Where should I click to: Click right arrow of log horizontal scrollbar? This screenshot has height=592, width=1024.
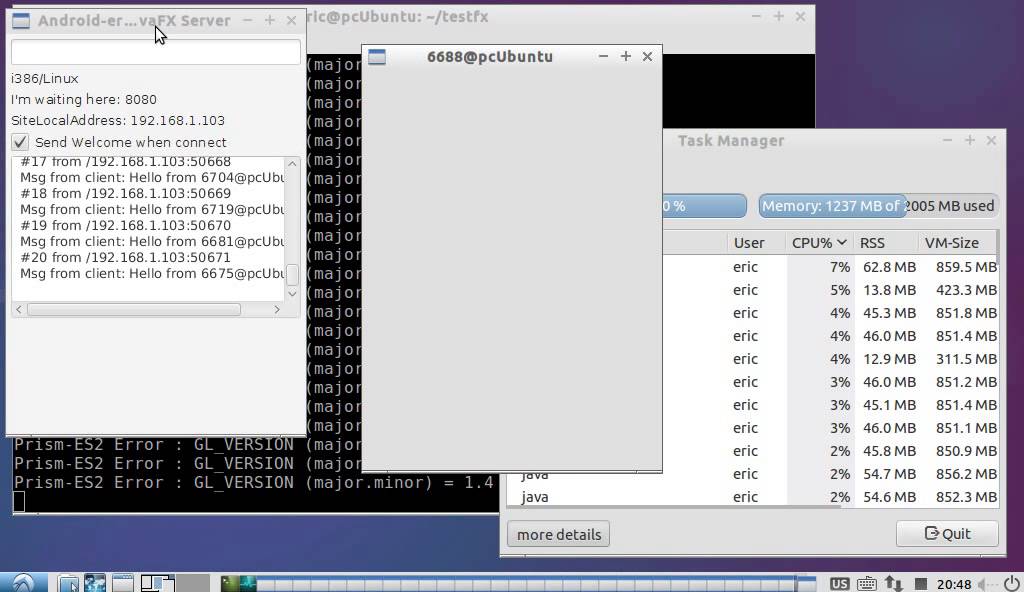coord(277,309)
